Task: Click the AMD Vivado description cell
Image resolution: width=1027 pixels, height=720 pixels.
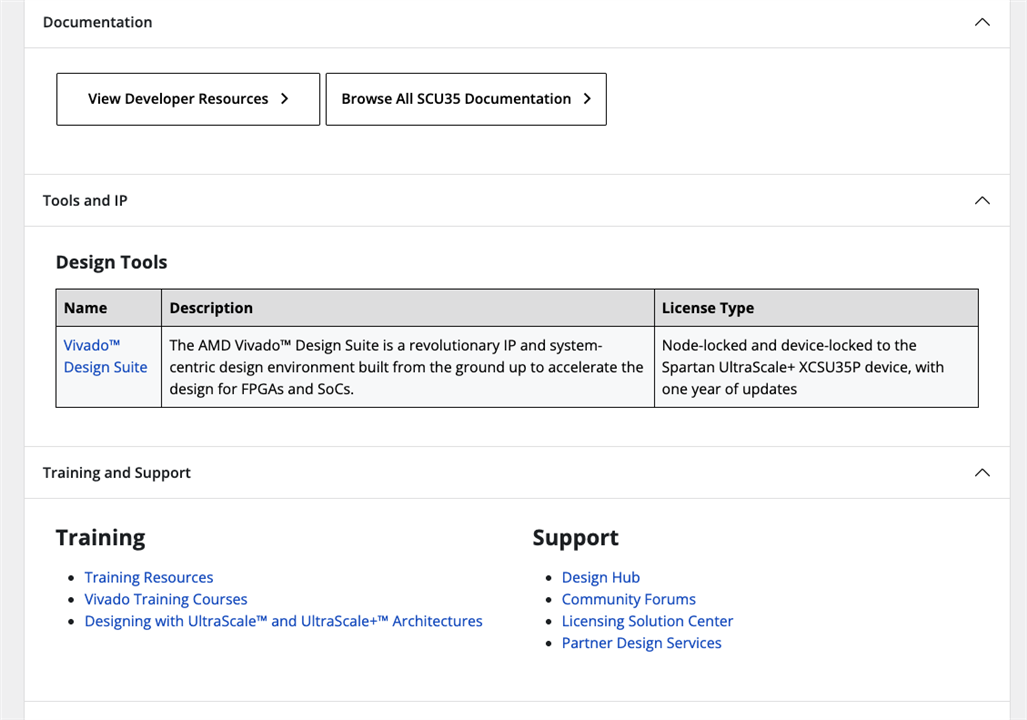Action: [x=407, y=367]
